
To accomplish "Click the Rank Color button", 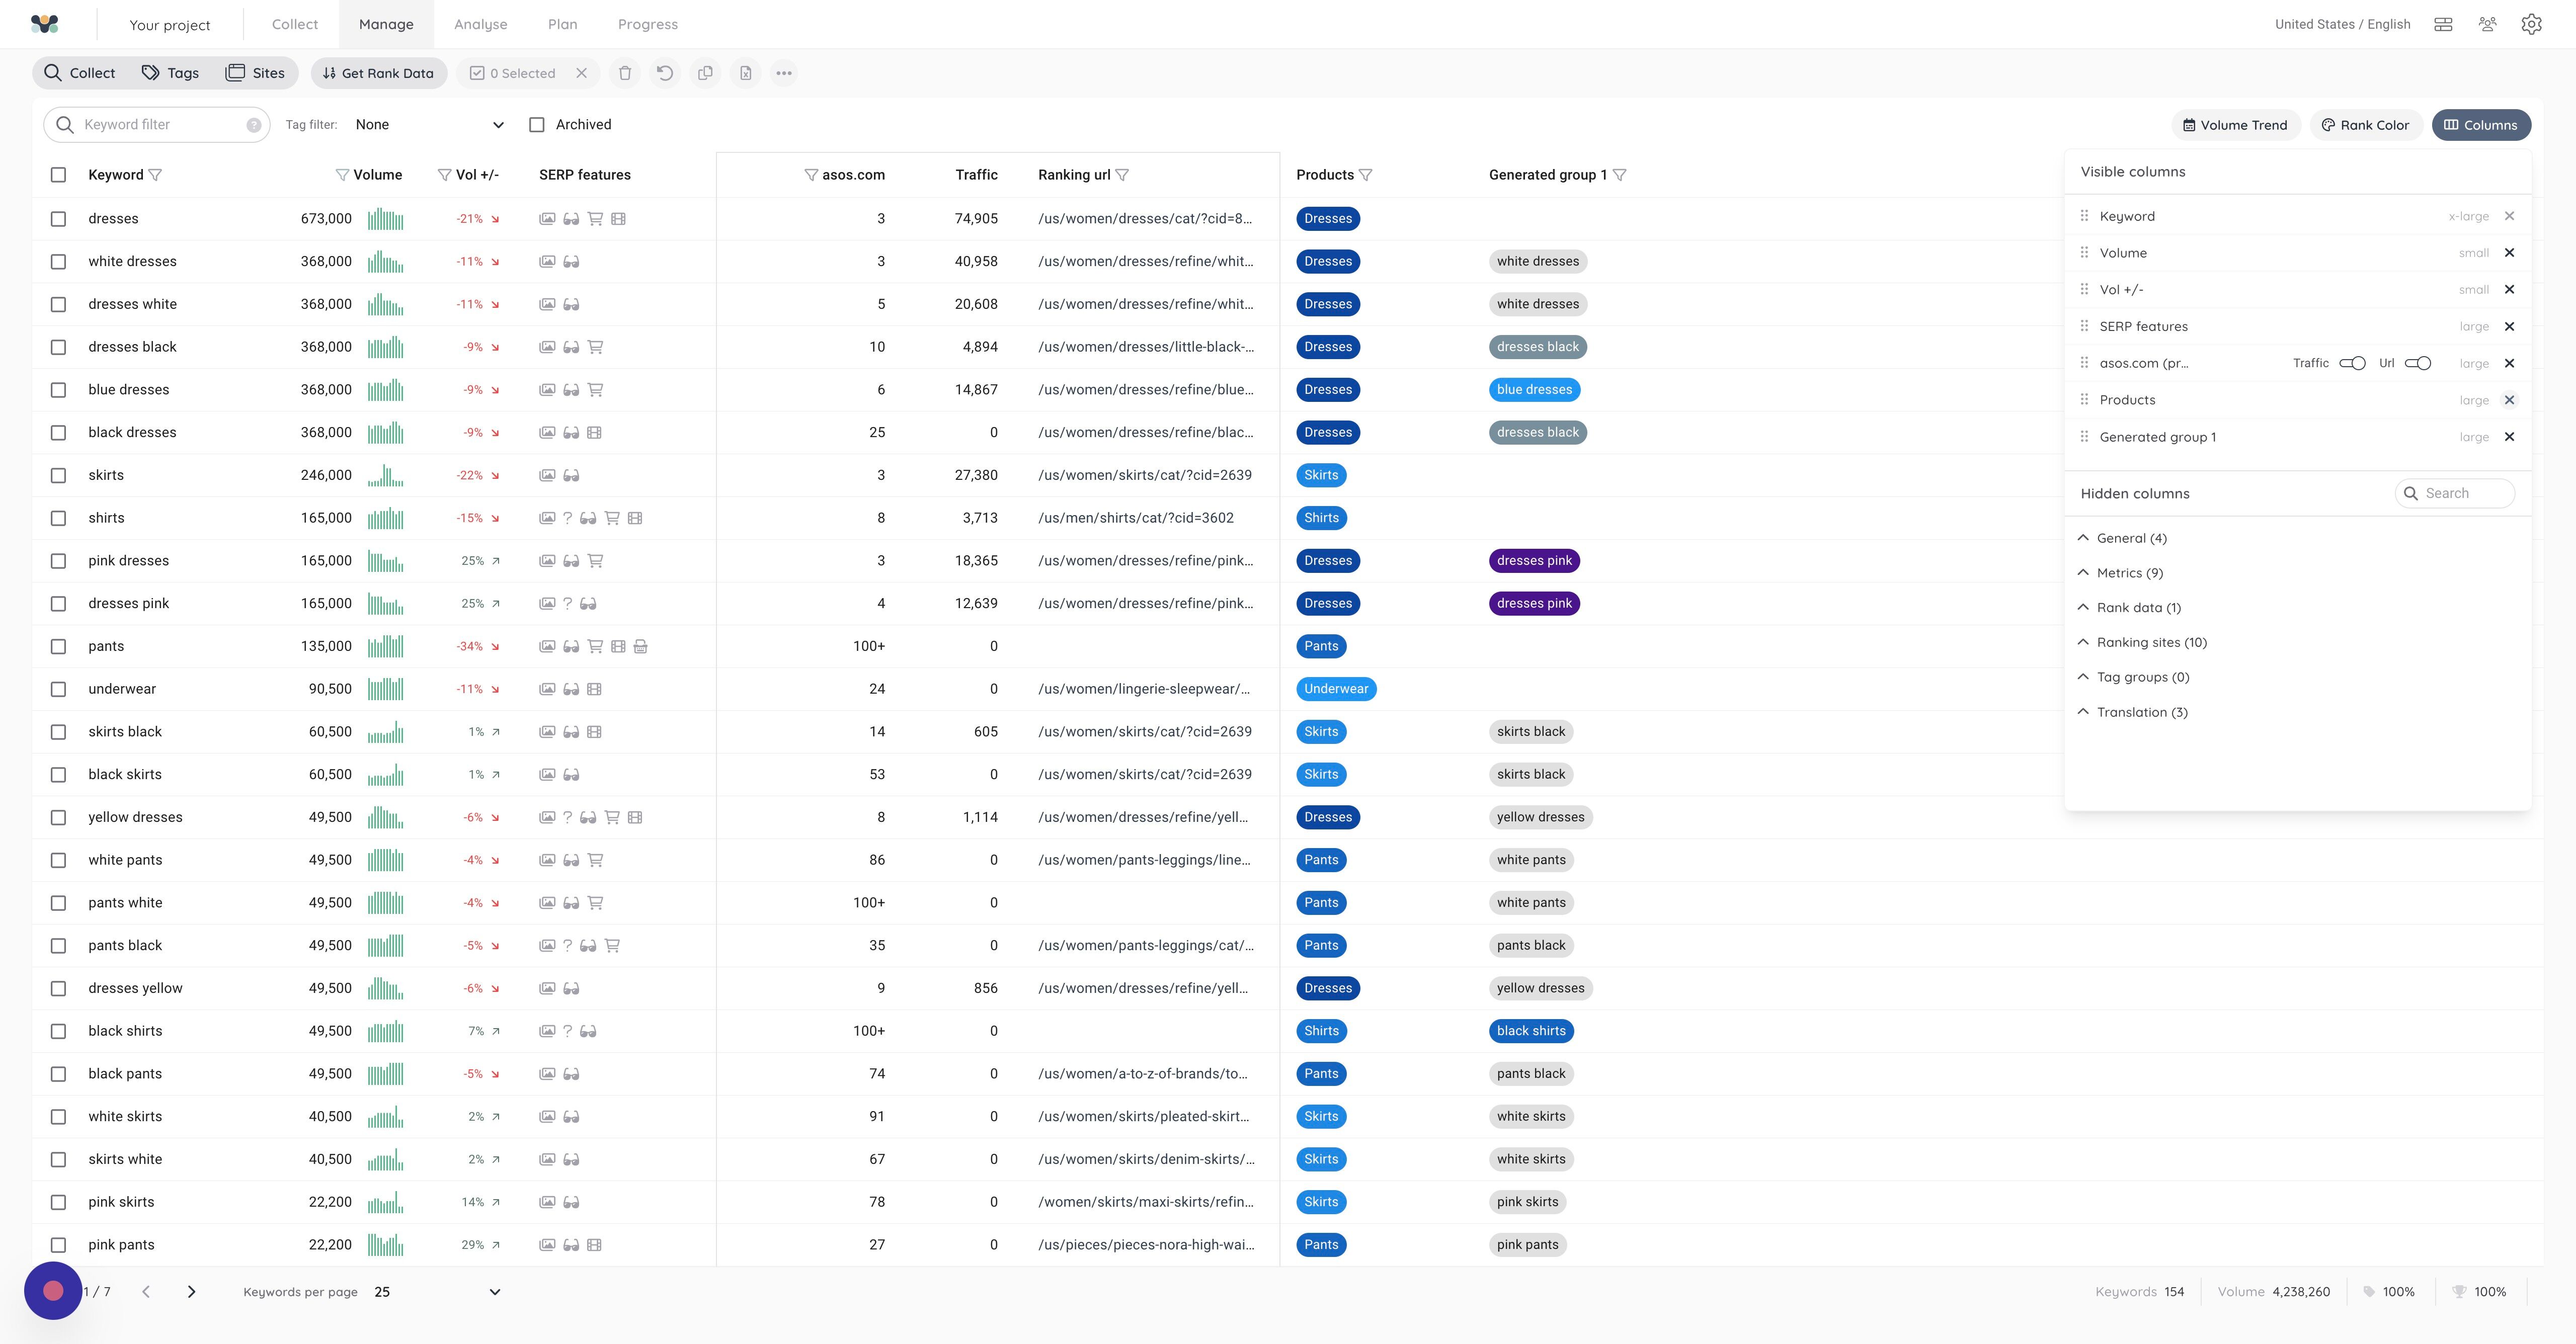I will click(2366, 125).
